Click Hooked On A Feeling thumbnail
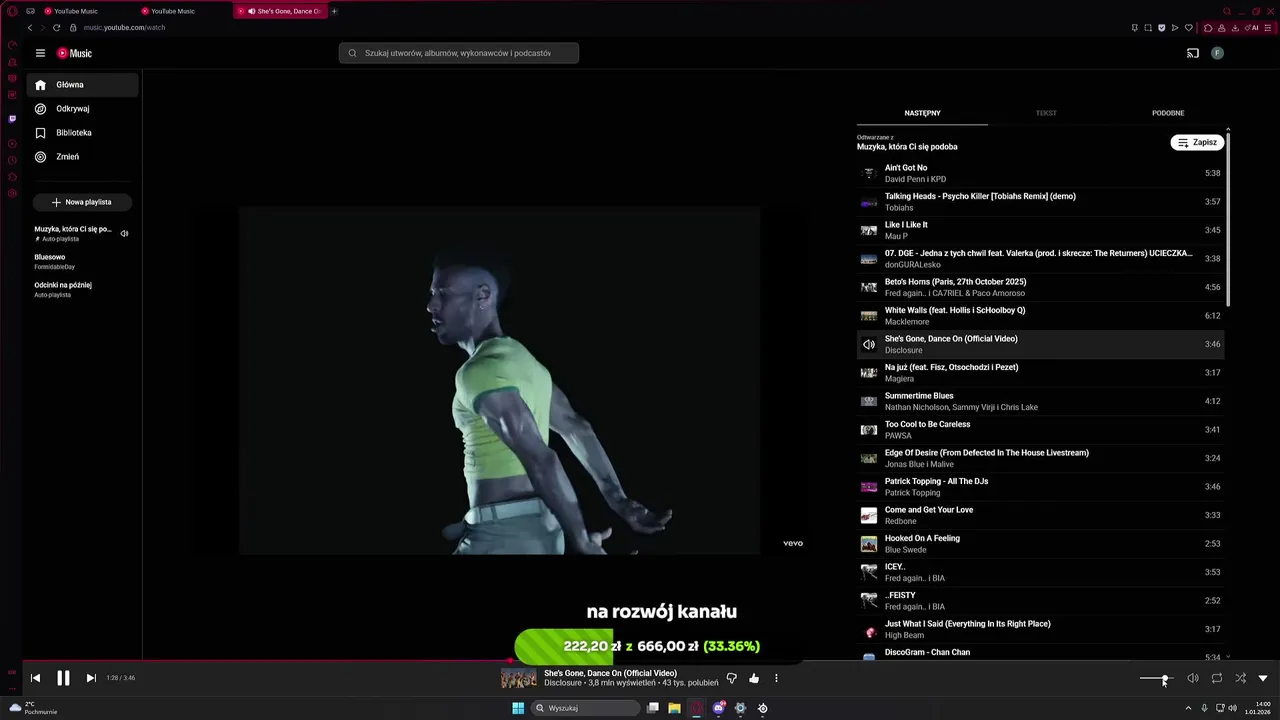The image size is (1280, 720). click(x=869, y=544)
